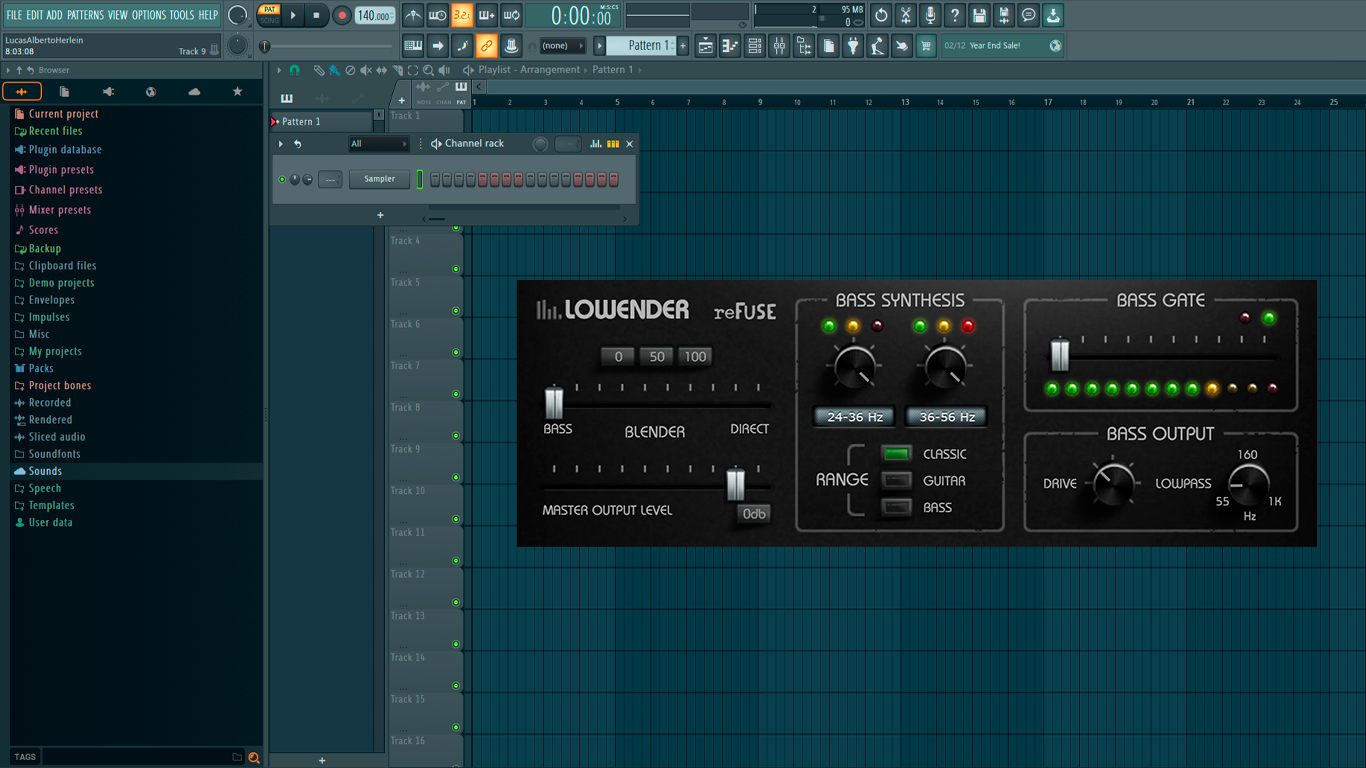Click the tempo field showing 140.000

[375, 15]
